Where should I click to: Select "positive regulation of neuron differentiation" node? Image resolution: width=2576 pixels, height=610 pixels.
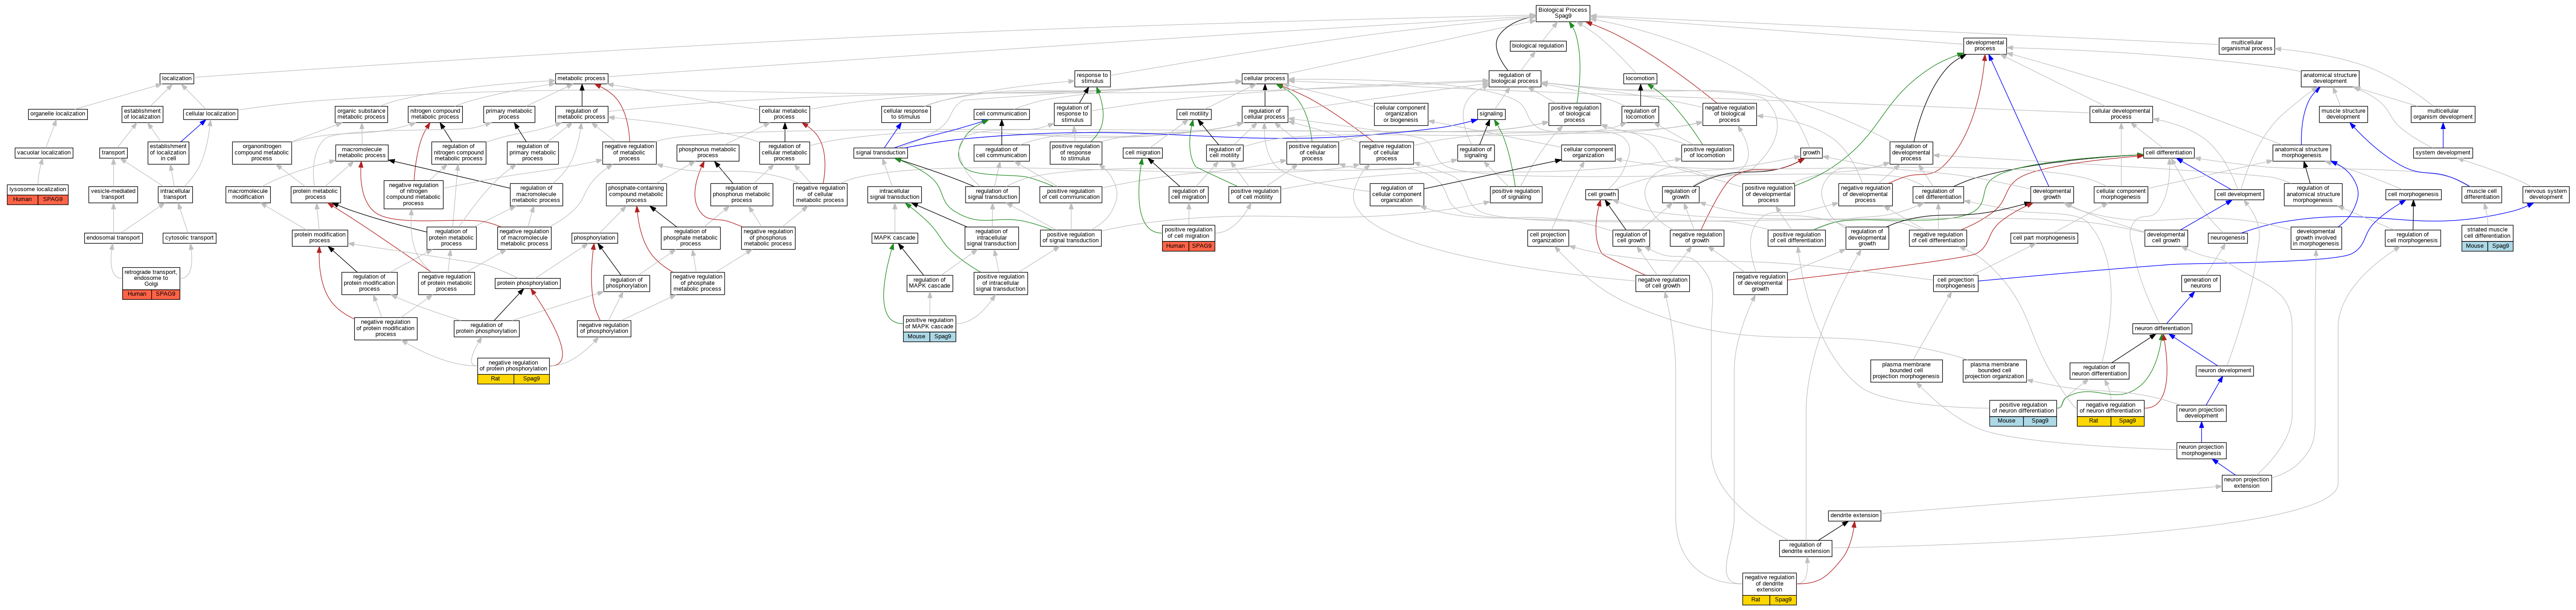click(2023, 408)
